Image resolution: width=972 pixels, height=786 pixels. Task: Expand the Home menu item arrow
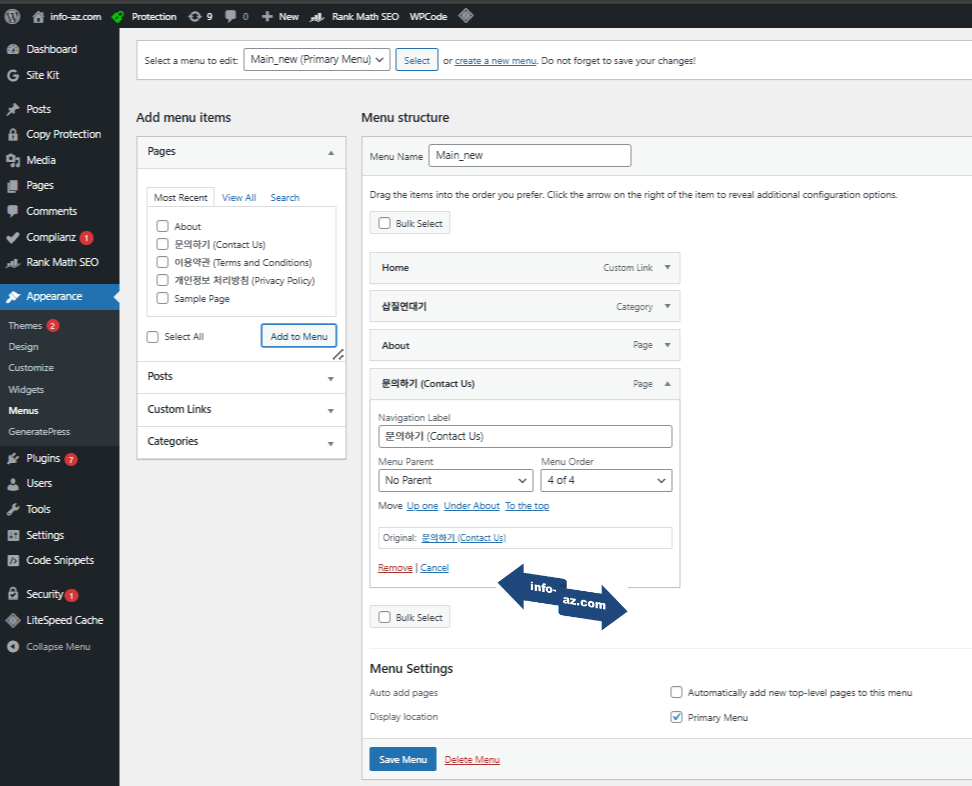[x=667, y=268]
